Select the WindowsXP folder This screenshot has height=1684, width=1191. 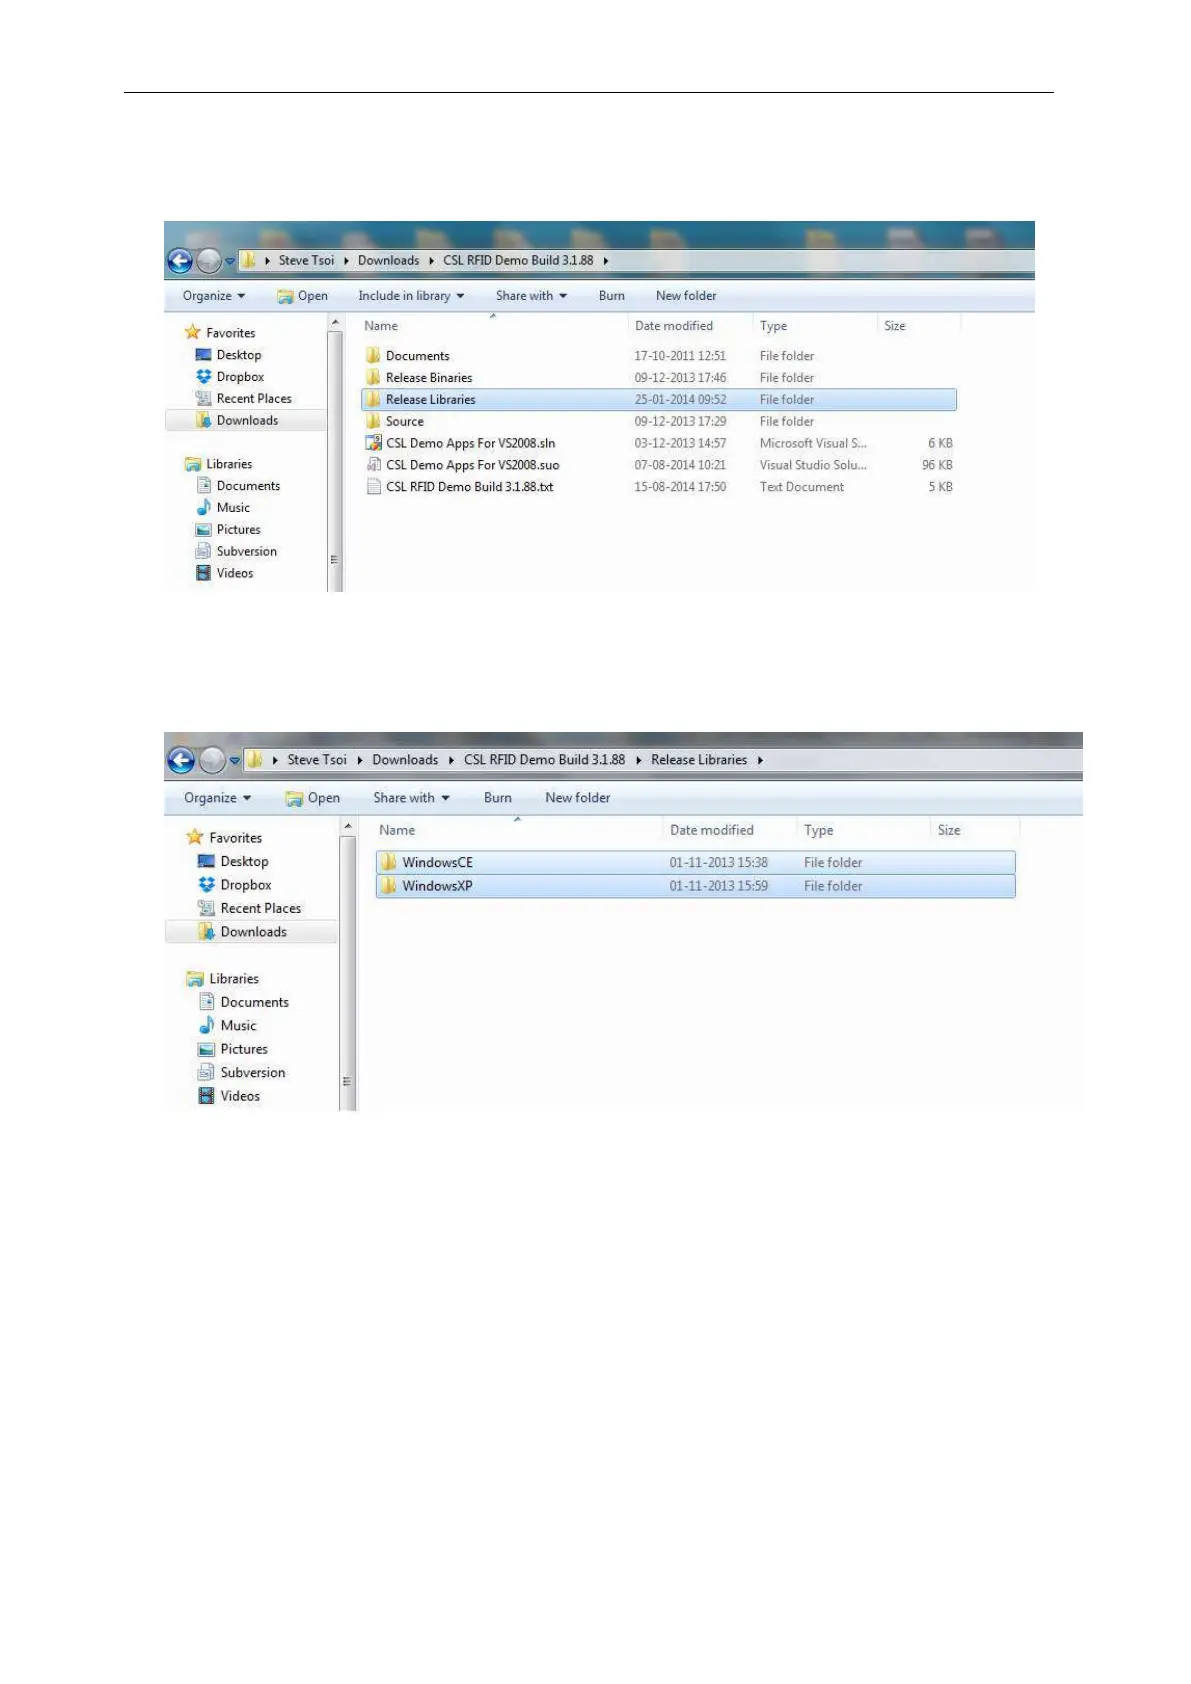696,886
